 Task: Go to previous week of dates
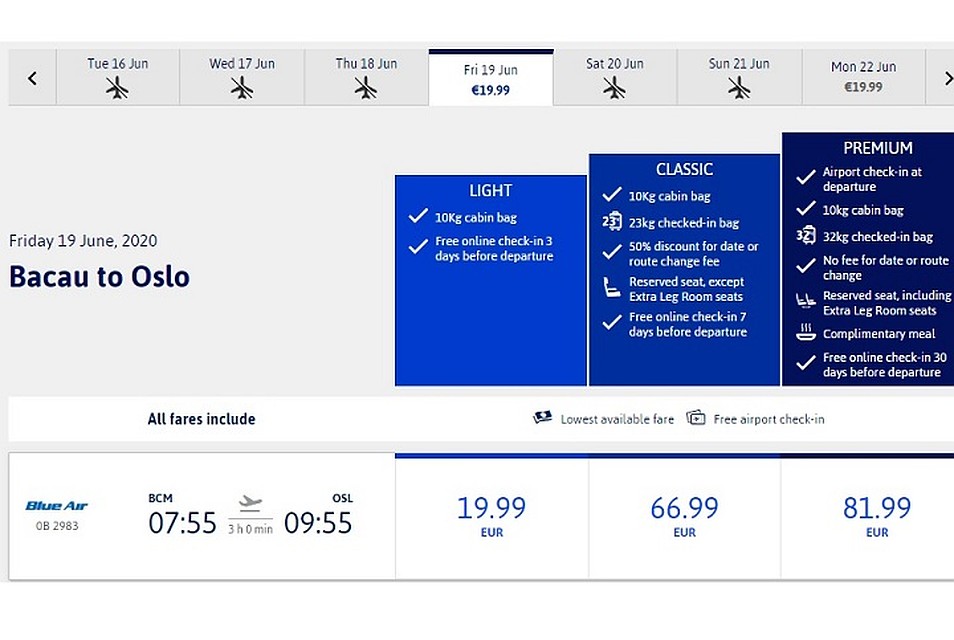(32, 78)
